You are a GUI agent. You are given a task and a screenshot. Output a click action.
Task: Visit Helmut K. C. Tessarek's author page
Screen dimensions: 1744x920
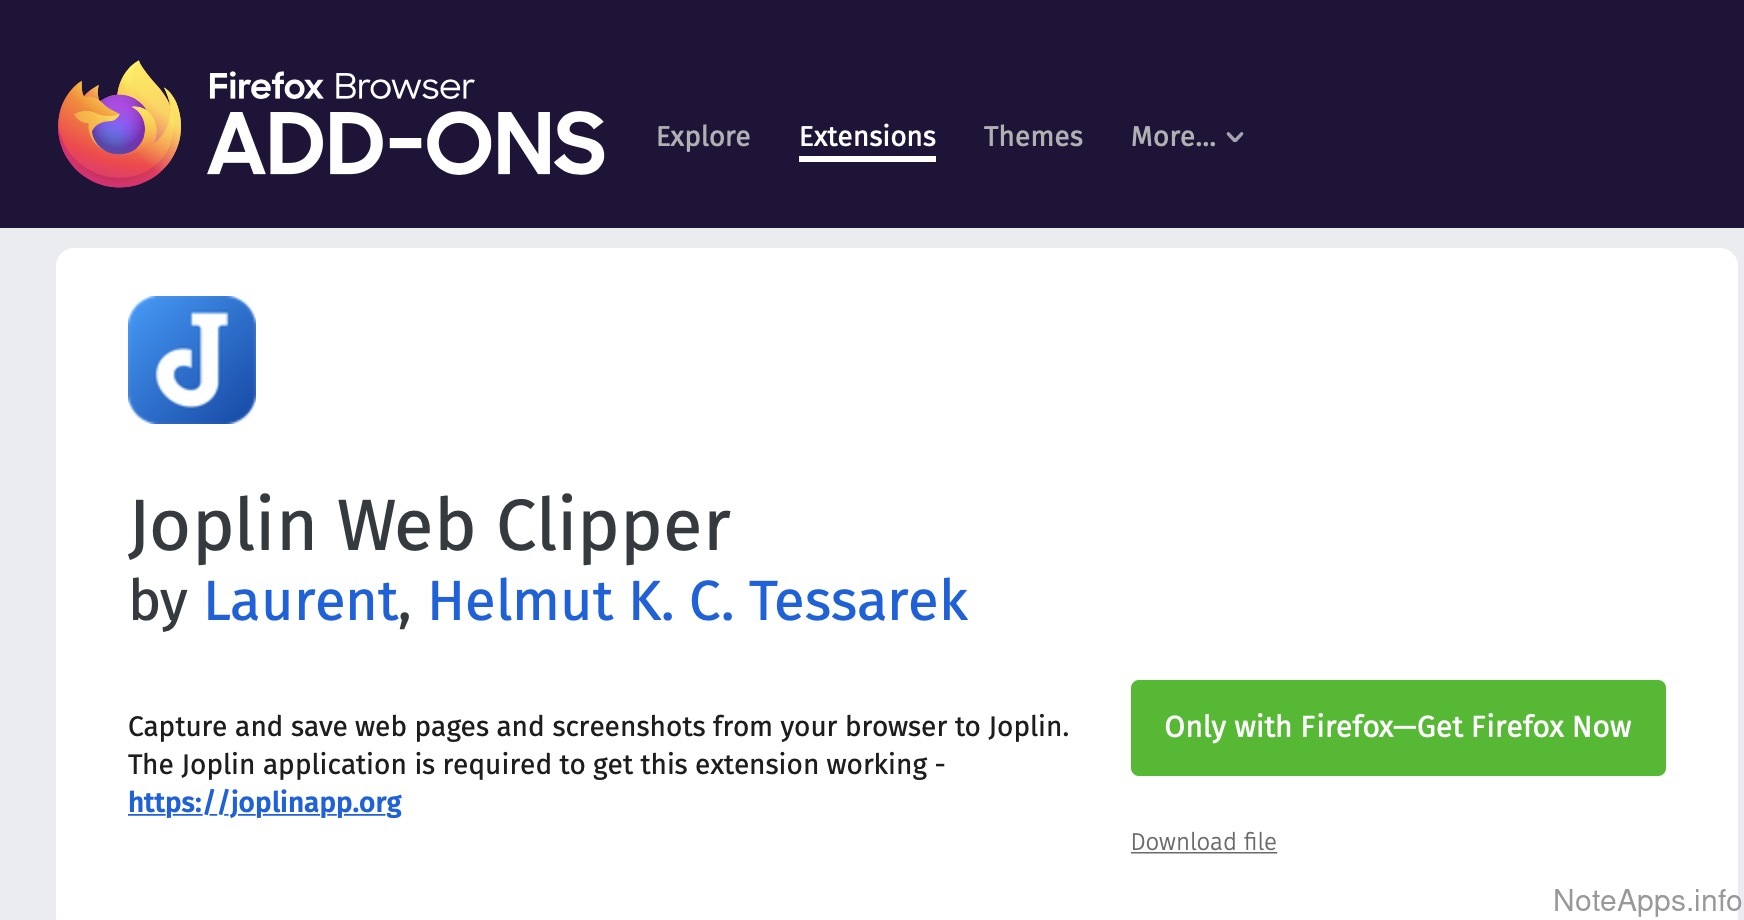(697, 601)
